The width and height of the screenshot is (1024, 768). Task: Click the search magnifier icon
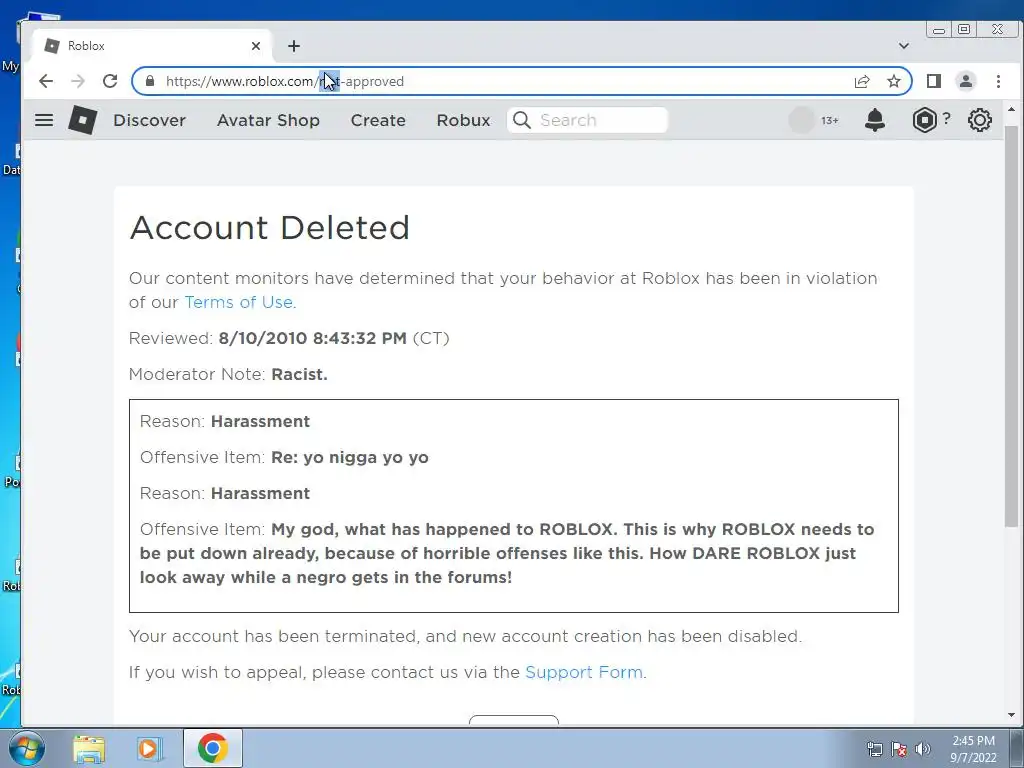(x=522, y=120)
